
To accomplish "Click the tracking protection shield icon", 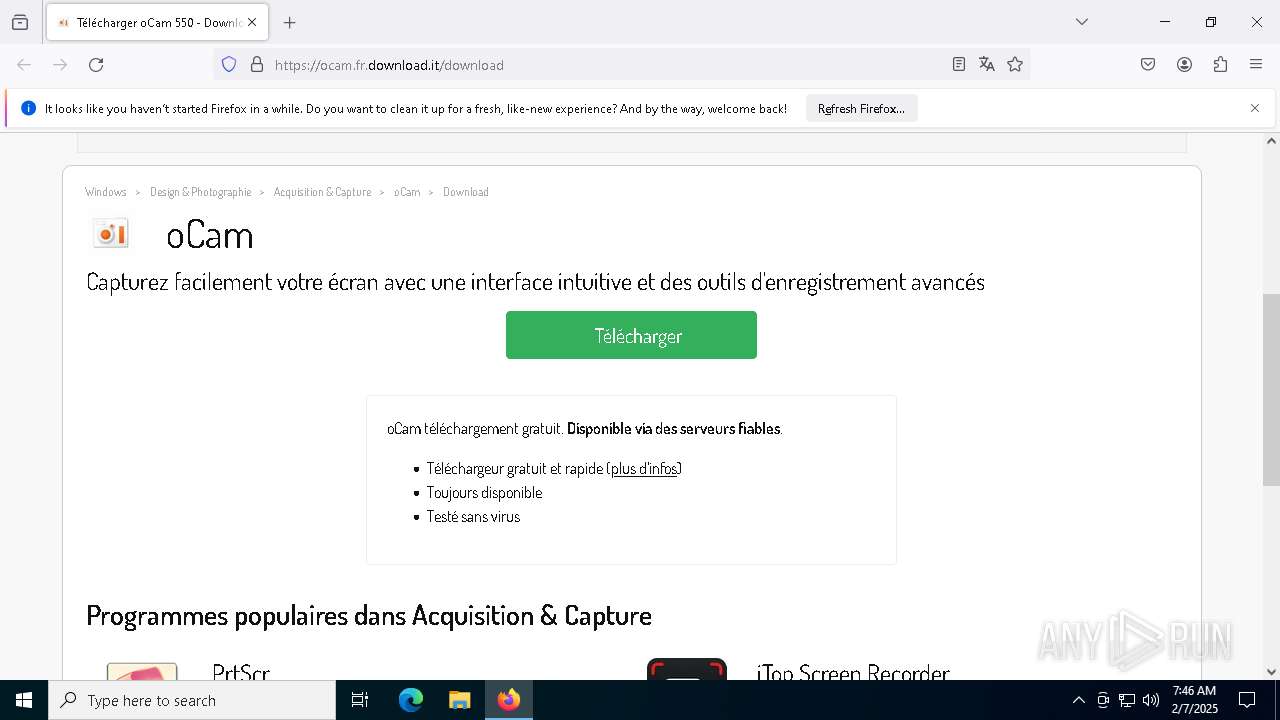I will click(x=229, y=65).
